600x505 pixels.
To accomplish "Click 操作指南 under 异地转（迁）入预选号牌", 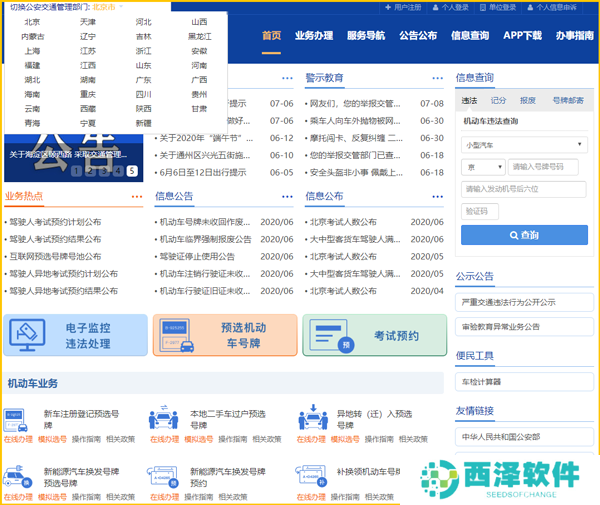I will point(379,439).
